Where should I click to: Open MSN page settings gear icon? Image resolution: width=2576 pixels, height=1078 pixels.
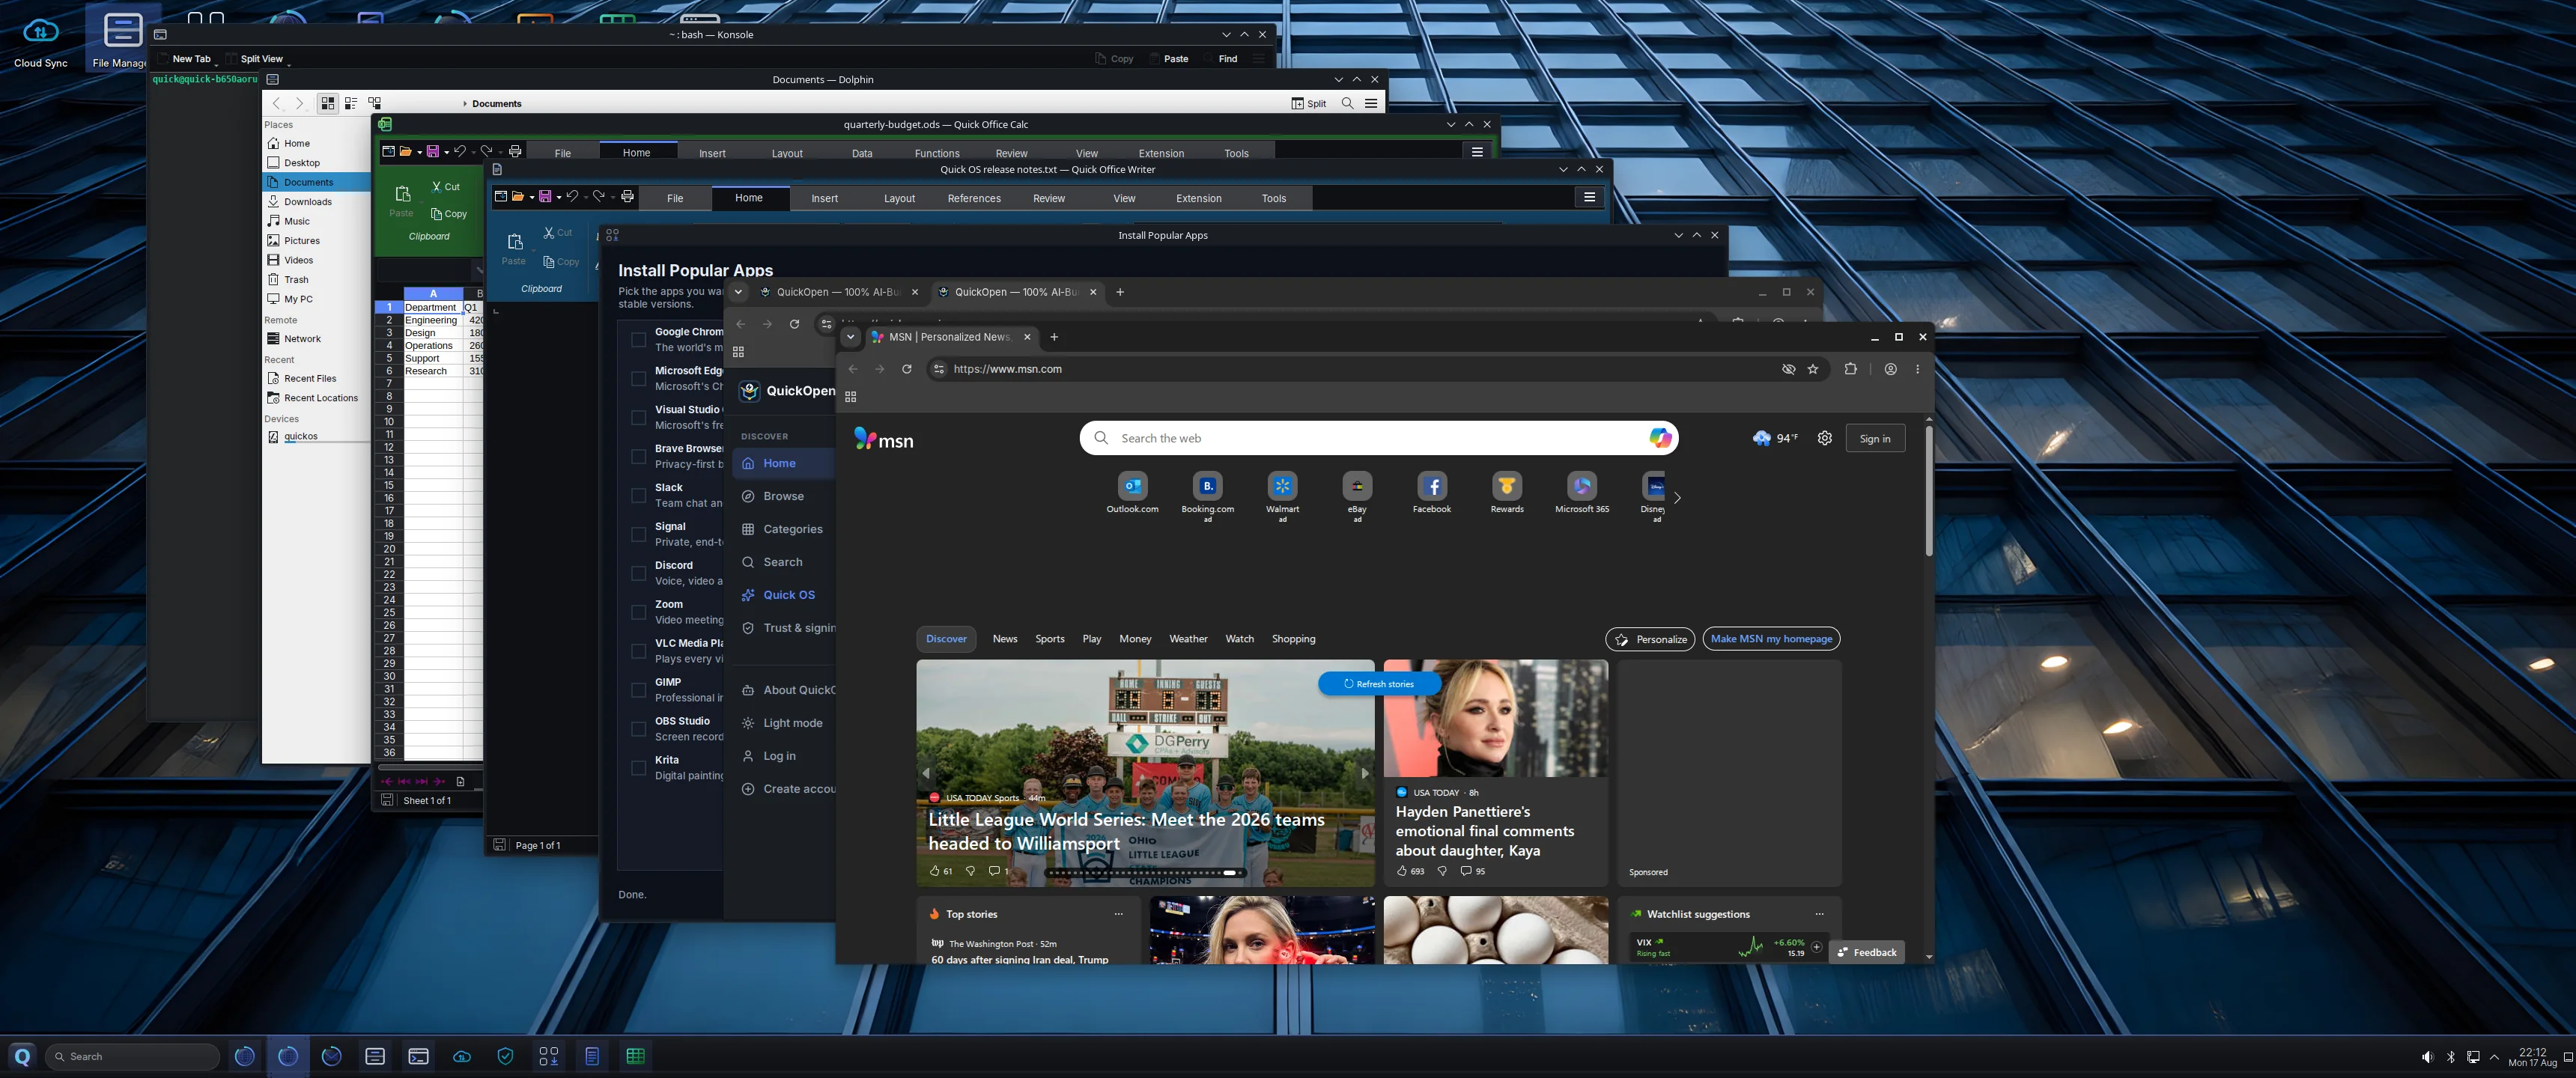tap(1824, 438)
